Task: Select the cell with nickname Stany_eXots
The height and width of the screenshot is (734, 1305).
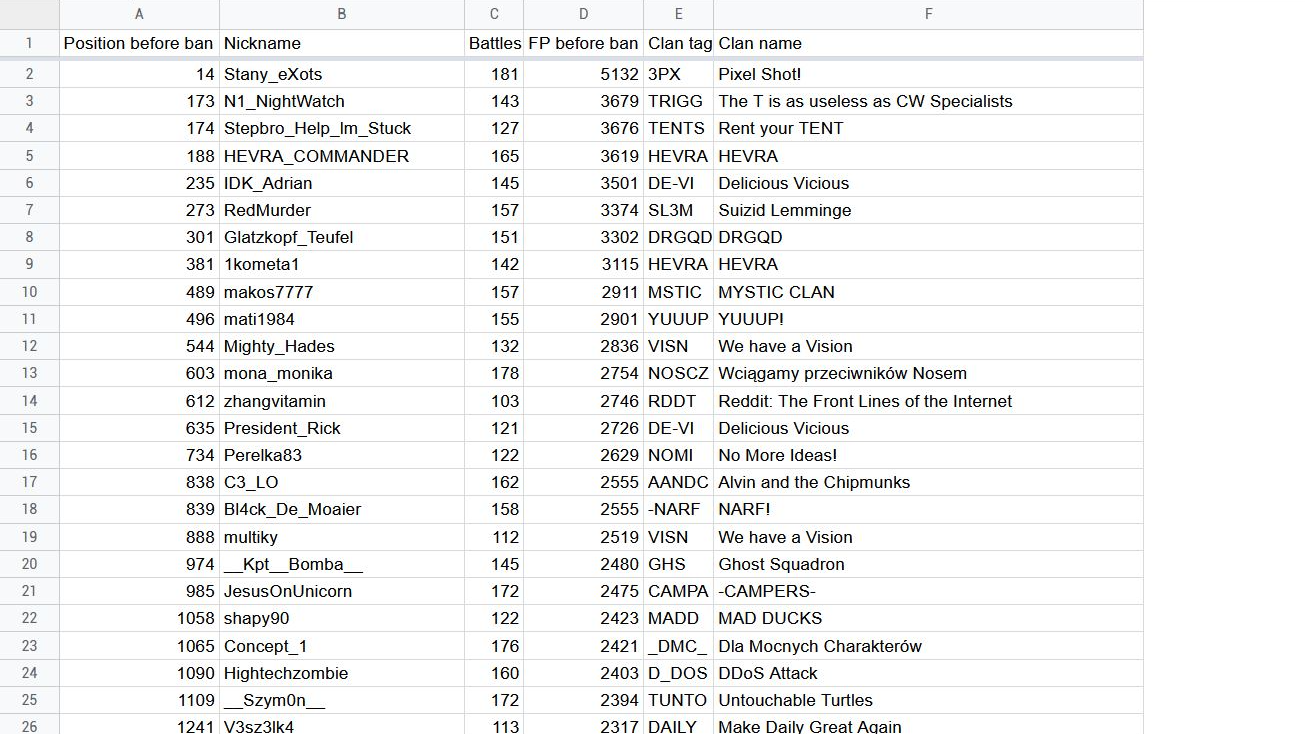Action: [x=342, y=74]
